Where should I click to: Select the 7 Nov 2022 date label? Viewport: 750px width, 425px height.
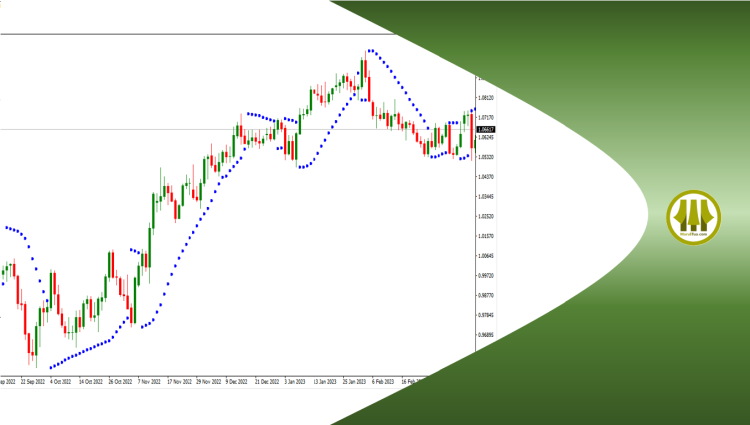pos(149,382)
